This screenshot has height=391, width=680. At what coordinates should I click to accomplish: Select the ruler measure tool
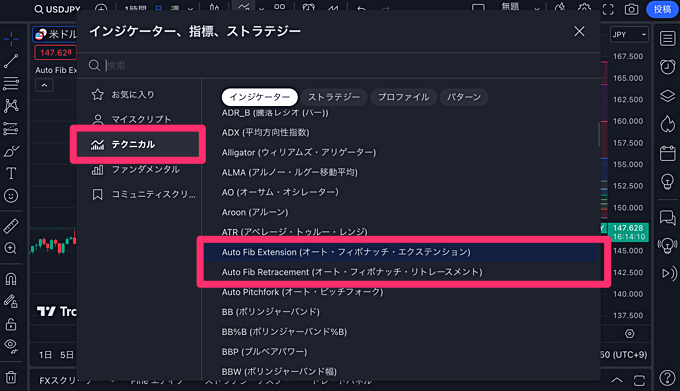[x=11, y=226]
